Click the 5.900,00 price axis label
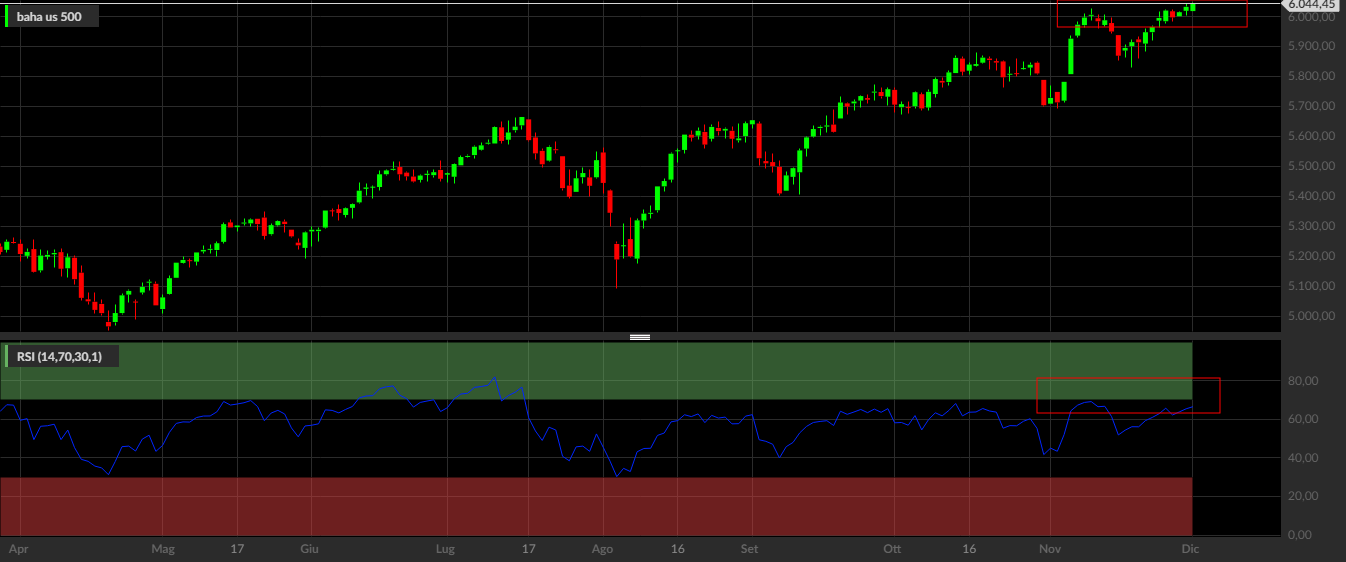1346x562 pixels. [x=1310, y=46]
